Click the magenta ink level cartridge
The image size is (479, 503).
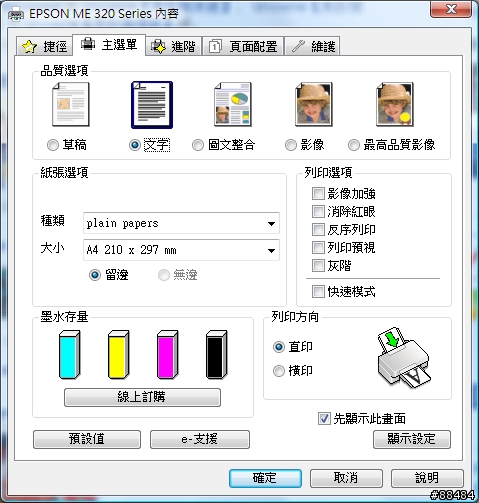[168, 355]
